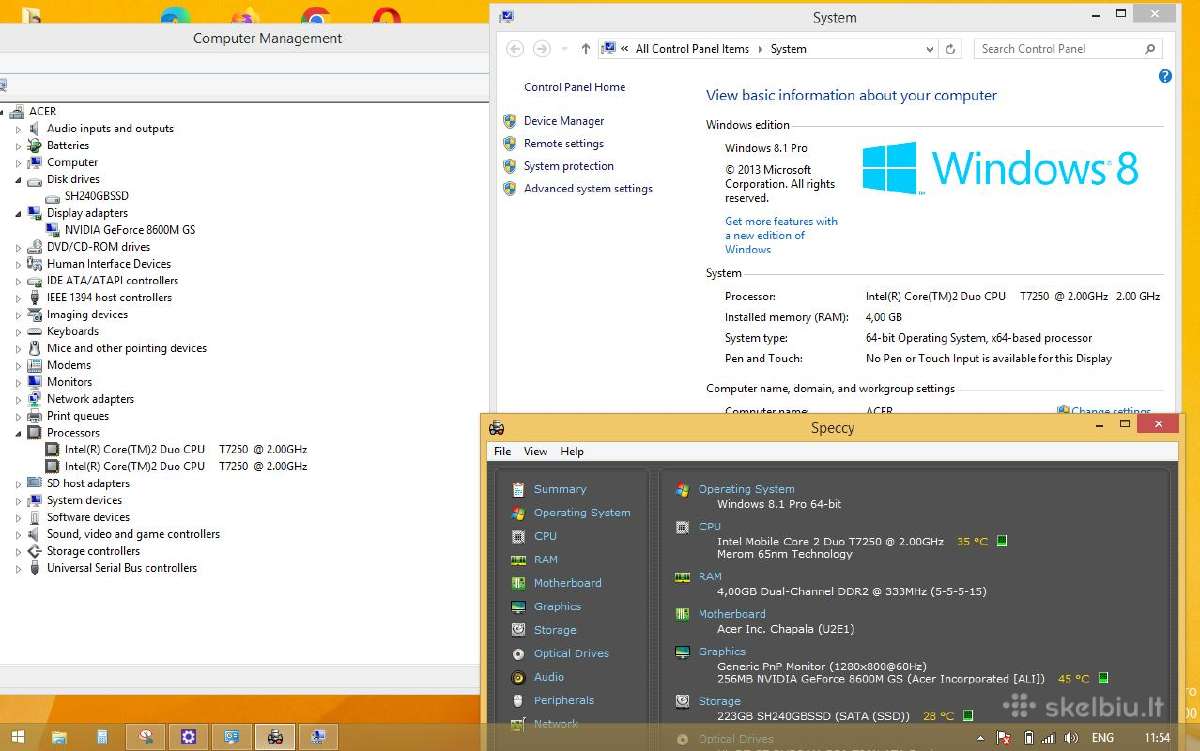Select Audio in Speccy sidebar

[549, 677]
